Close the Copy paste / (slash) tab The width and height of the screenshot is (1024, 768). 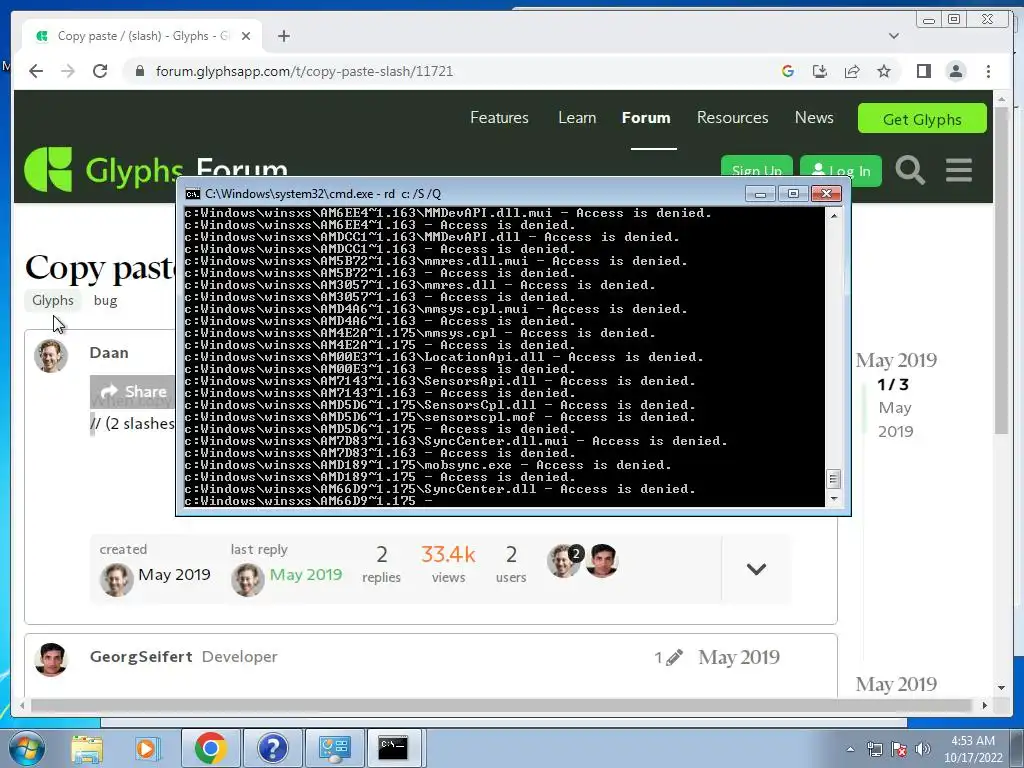tap(246, 36)
